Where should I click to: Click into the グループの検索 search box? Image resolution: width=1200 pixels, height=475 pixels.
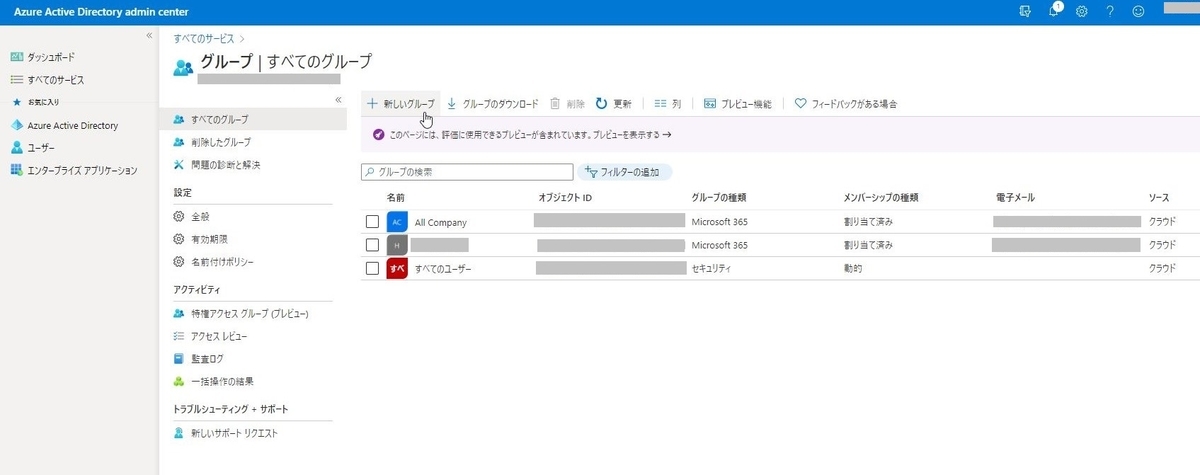(x=467, y=172)
